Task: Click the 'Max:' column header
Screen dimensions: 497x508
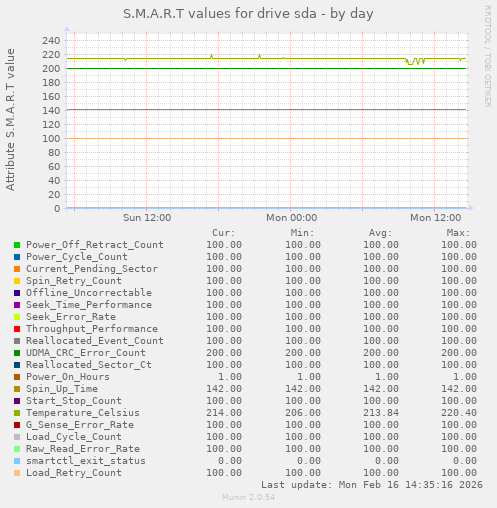Action: pos(458,233)
